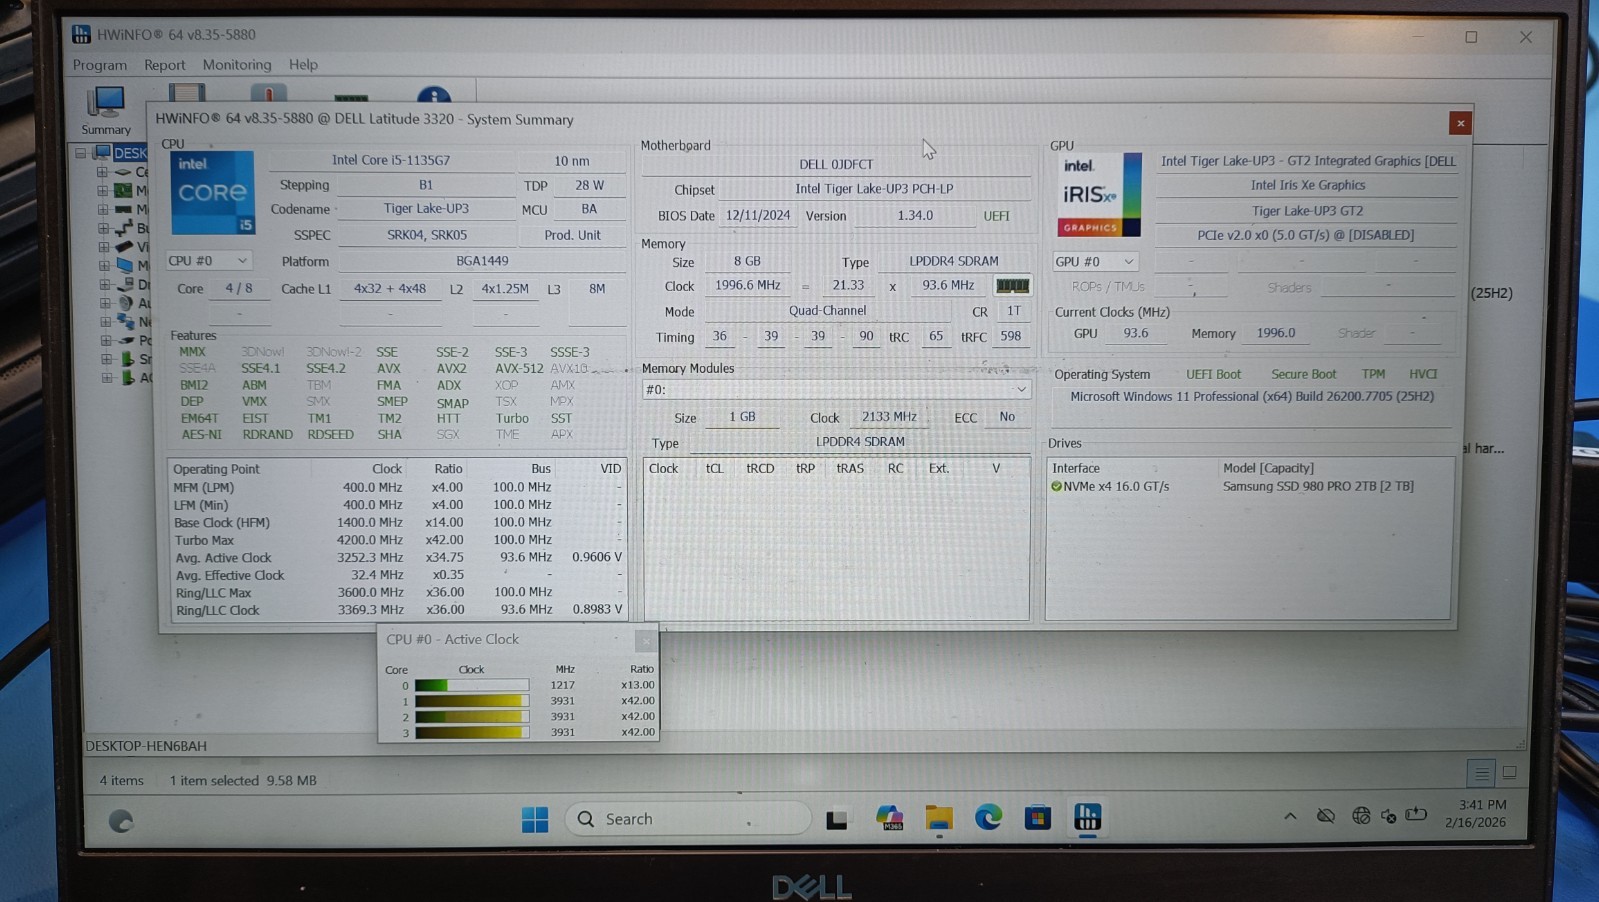1599x902 pixels.
Task: Click the Microsoft Windows 11 Professional OS text
Action: pos(1252,397)
